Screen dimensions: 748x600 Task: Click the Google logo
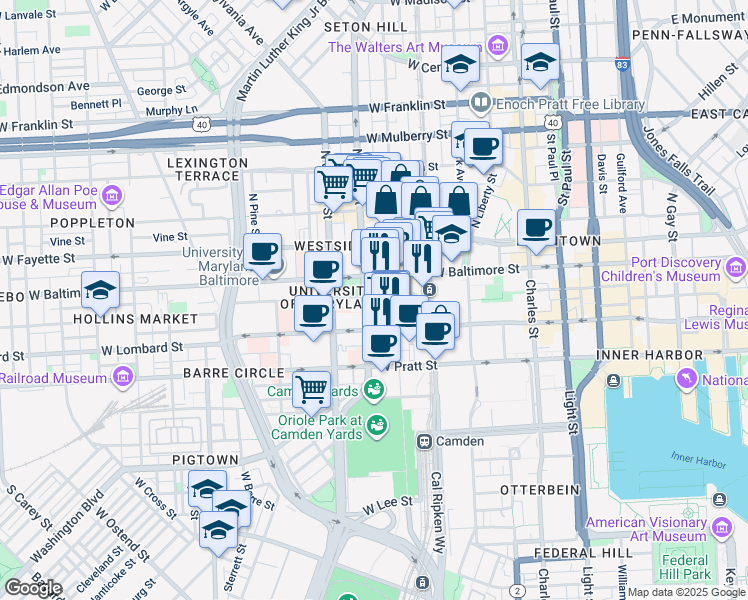(x=33, y=588)
